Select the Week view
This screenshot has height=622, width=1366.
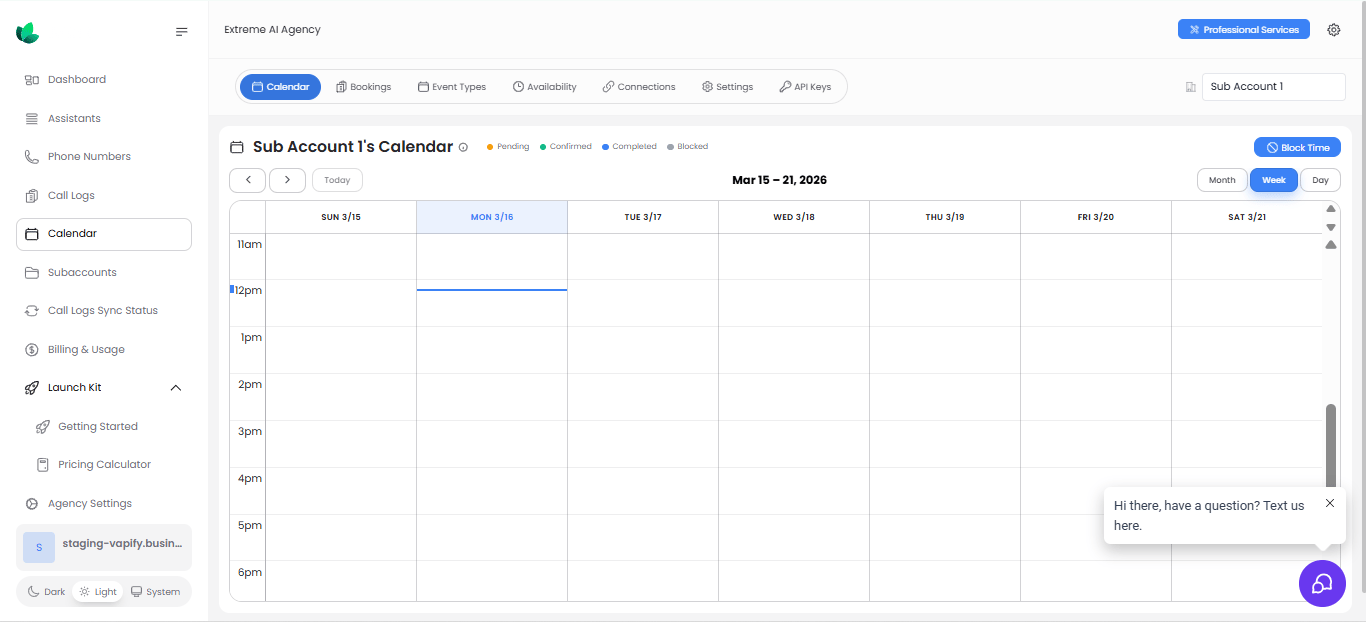coord(1274,180)
